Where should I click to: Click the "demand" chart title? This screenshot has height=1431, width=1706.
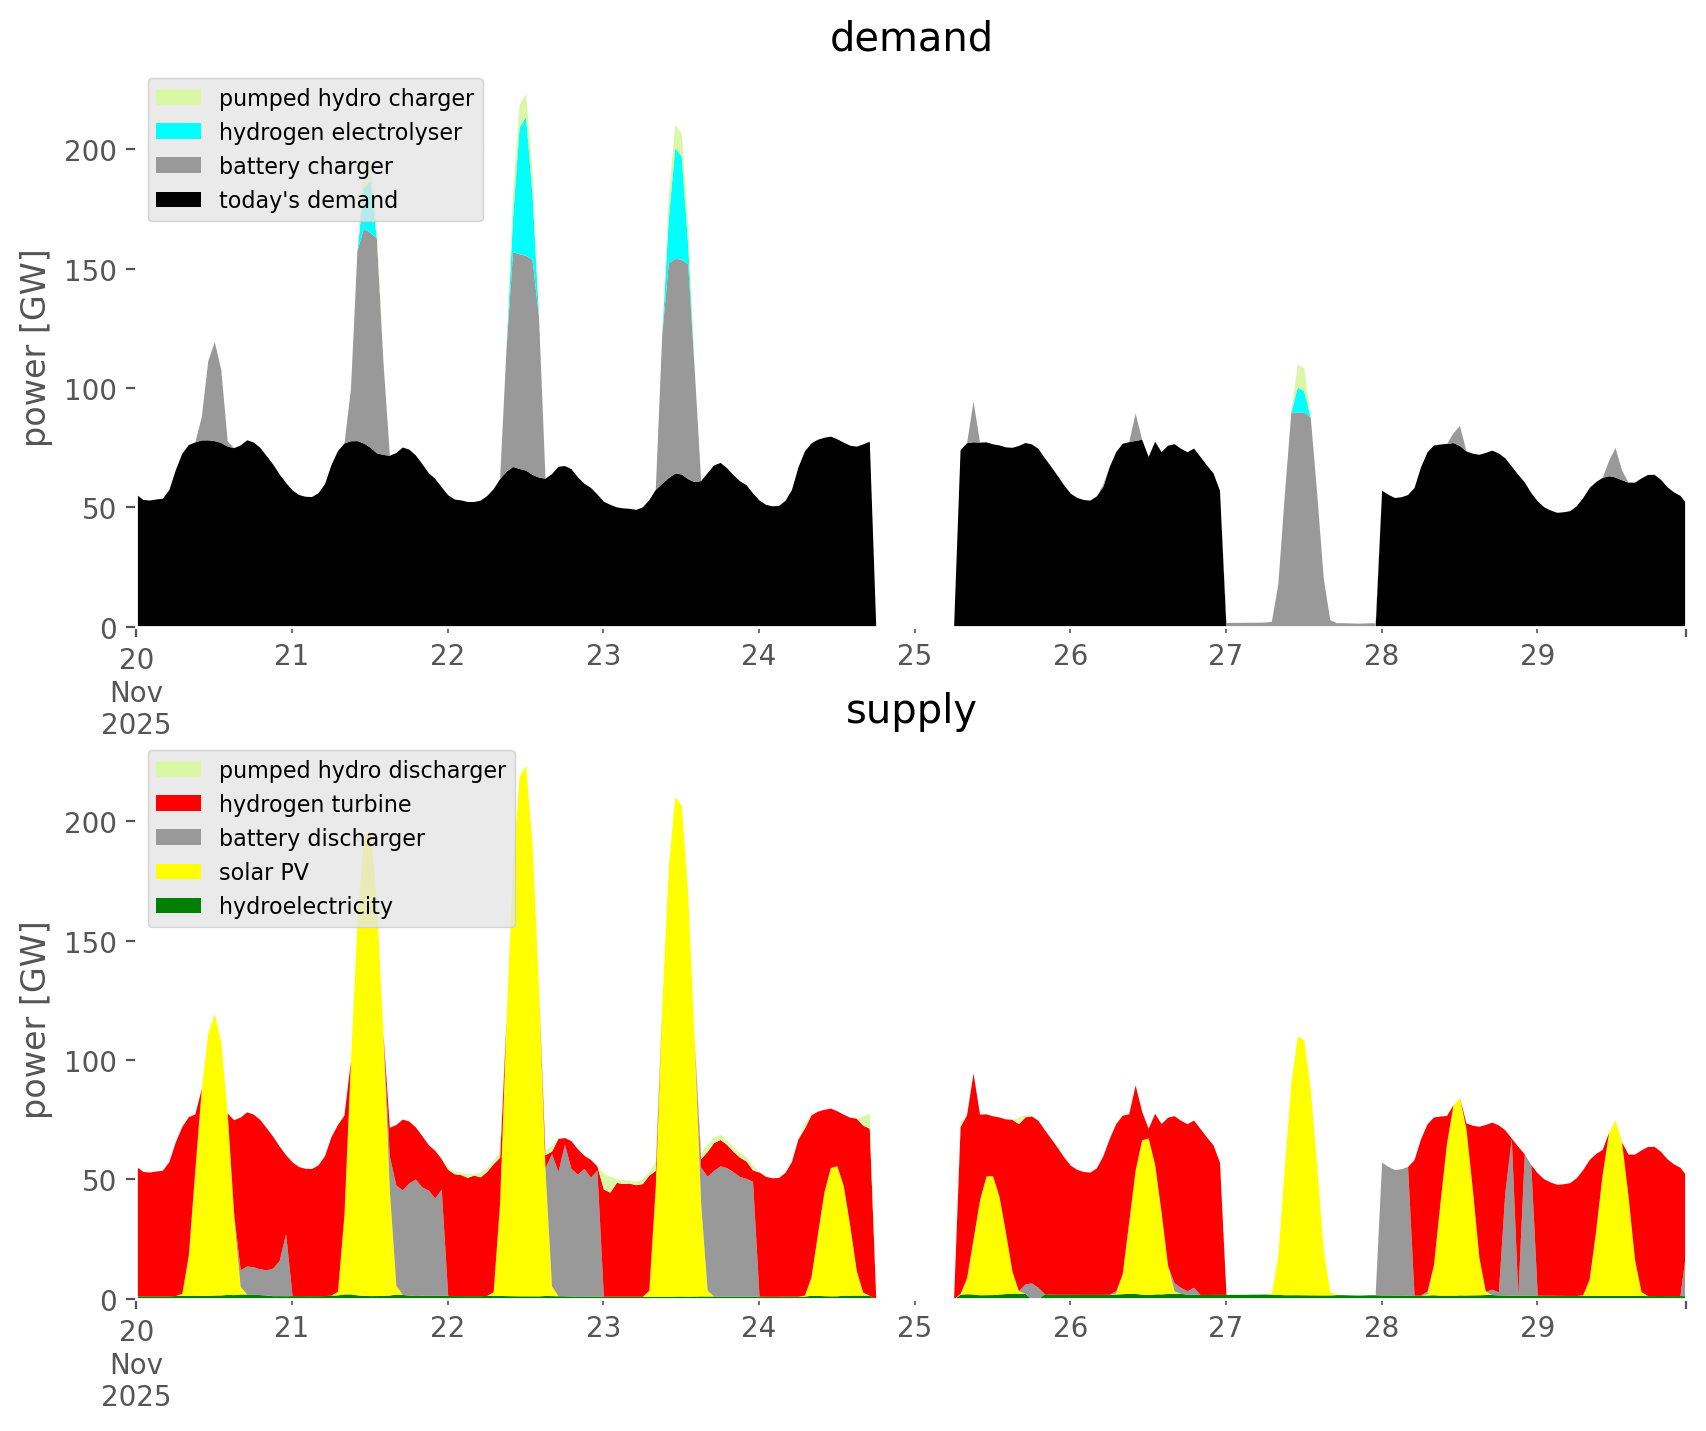click(x=910, y=38)
